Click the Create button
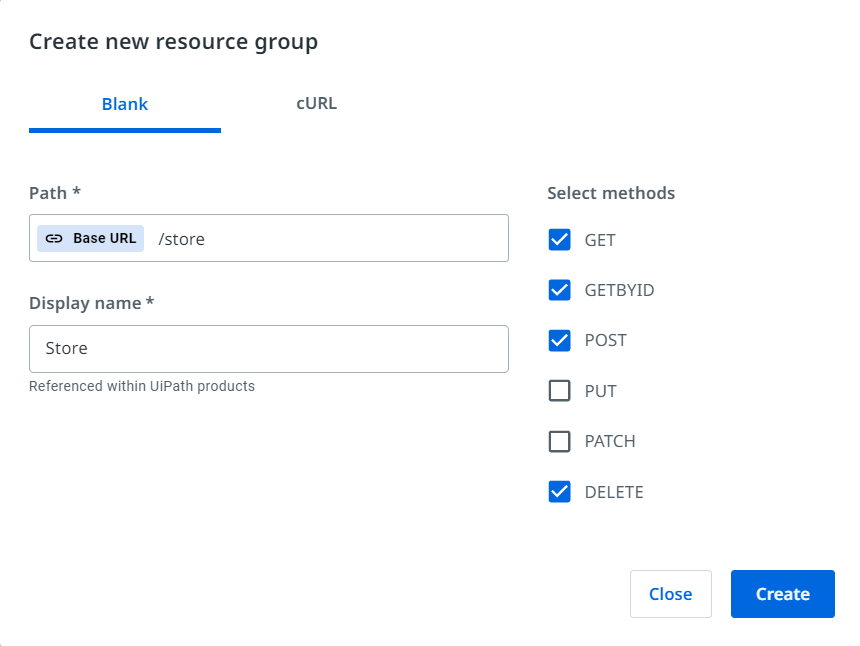Screen dimensions: 860x646 coord(783,594)
